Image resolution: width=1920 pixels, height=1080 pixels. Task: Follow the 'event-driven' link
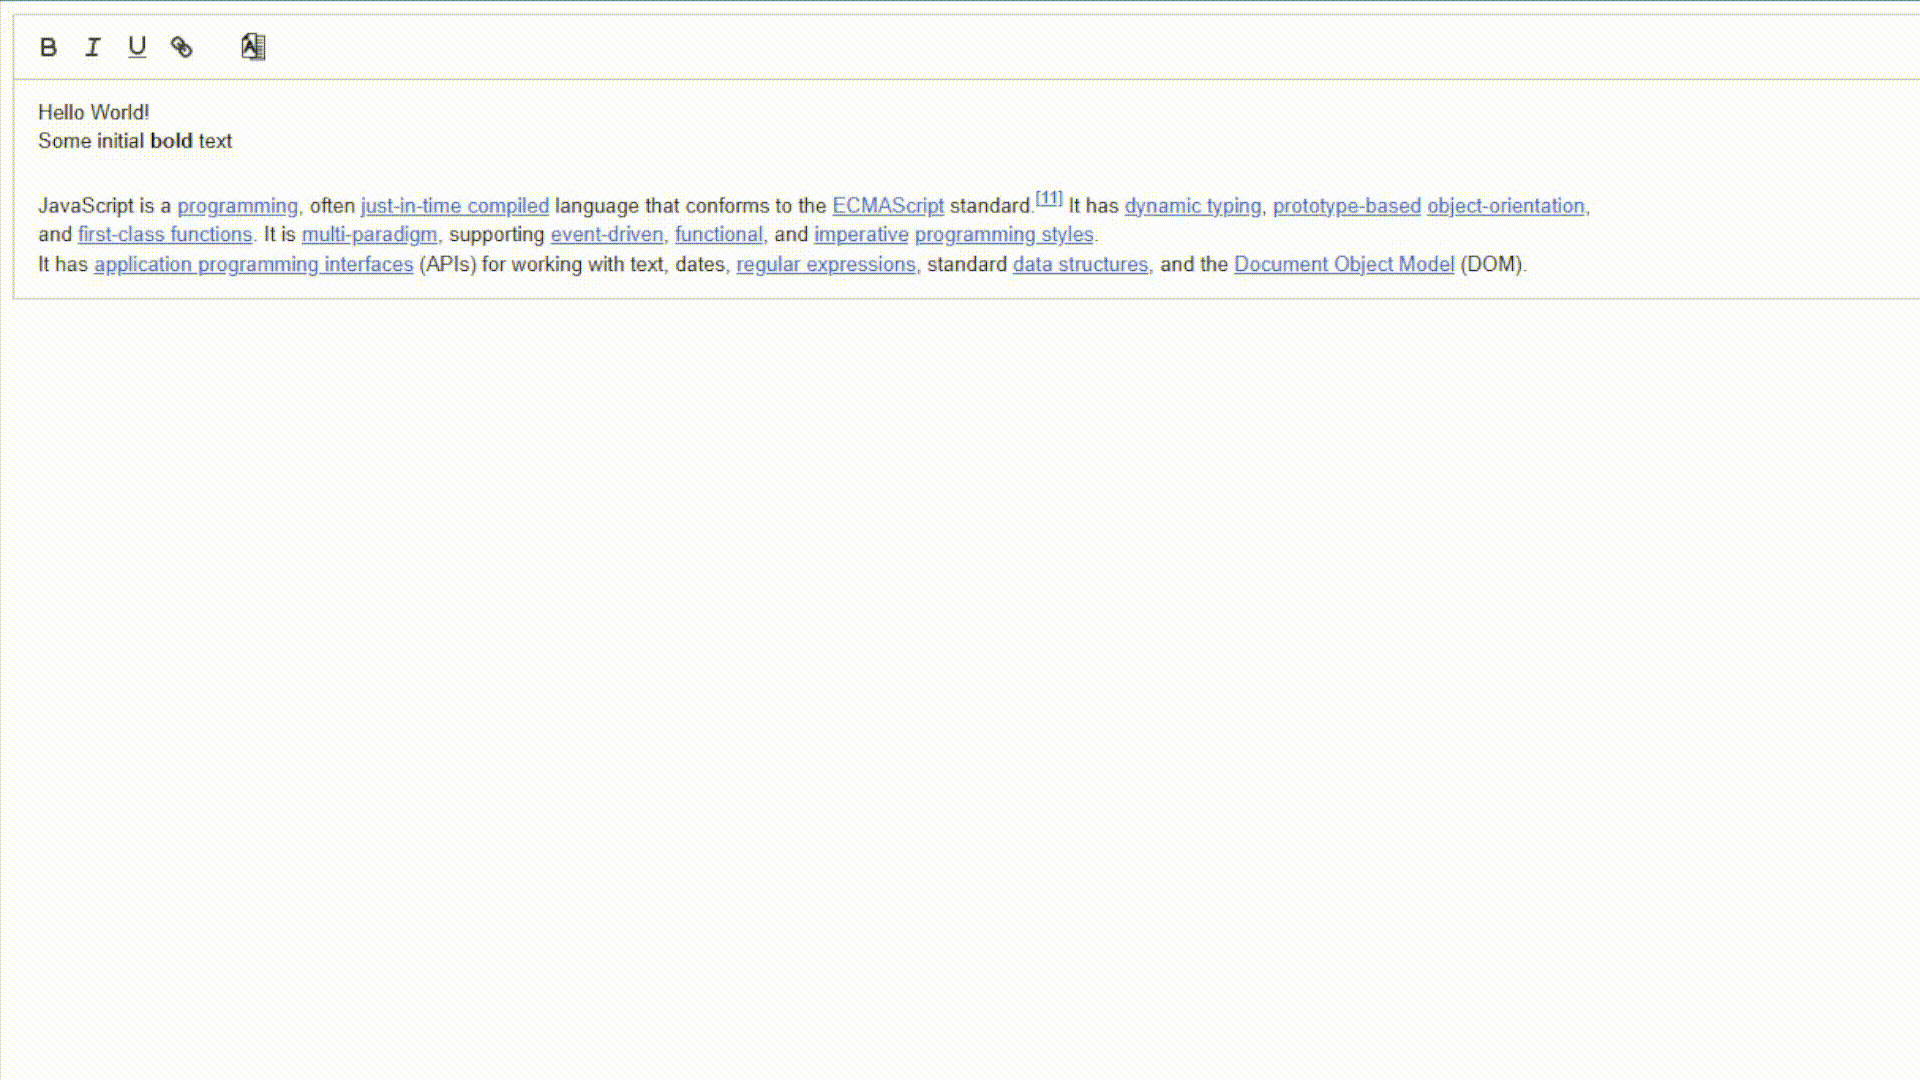click(x=606, y=235)
